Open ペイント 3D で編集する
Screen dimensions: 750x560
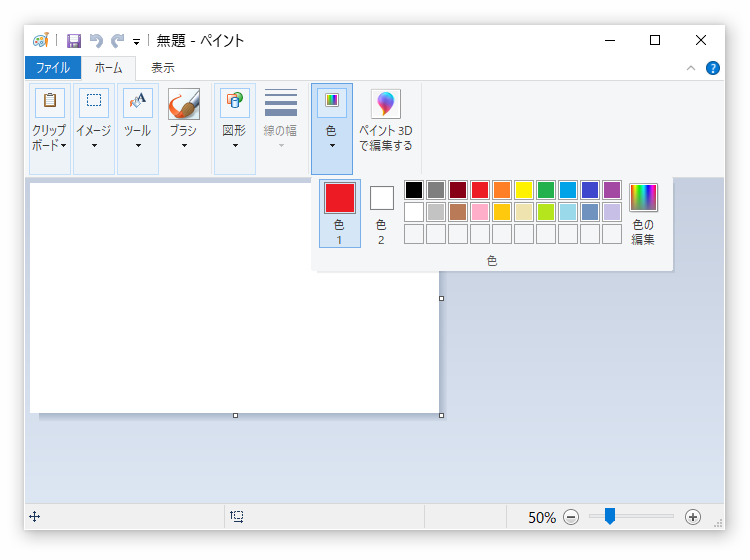click(386, 121)
